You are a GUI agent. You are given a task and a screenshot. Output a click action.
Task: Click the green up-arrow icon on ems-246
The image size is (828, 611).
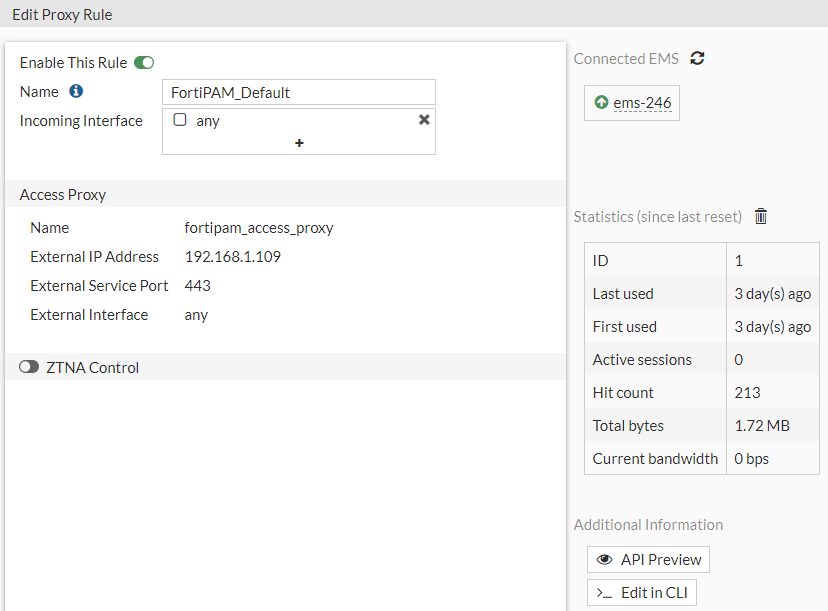(x=601, y=102)
